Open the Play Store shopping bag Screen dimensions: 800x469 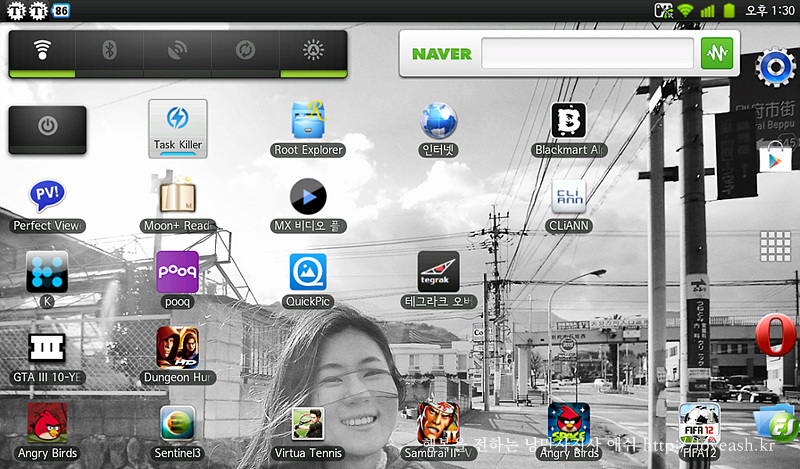776,158
